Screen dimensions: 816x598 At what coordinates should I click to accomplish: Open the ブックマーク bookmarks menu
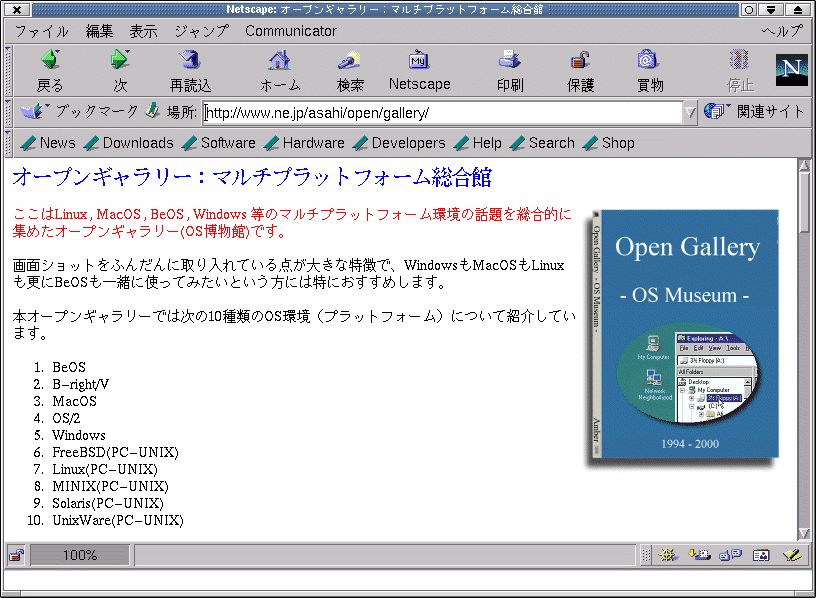(79, 111)
